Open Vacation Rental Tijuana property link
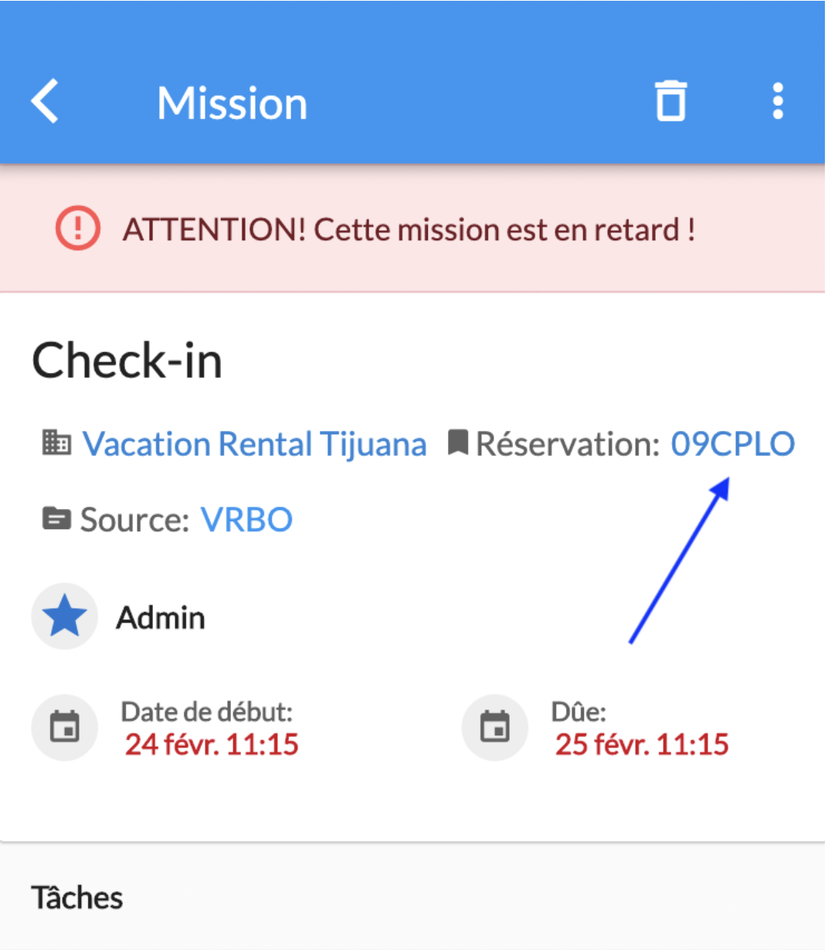828x950 pixels. pos(254,444)
